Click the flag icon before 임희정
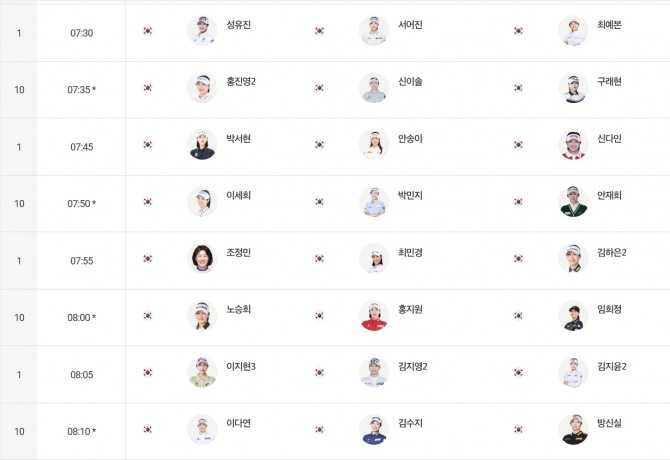This screenshot has width=670, height=460. (519, 316)
